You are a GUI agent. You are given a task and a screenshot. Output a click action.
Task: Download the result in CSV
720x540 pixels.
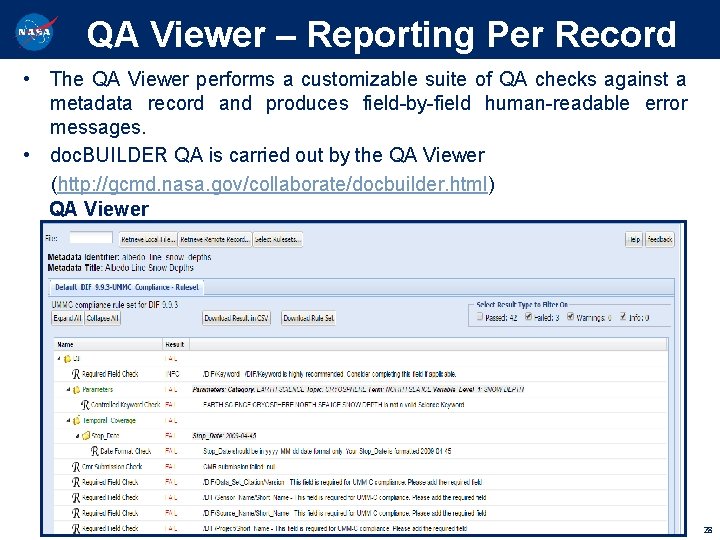point(236,318)
